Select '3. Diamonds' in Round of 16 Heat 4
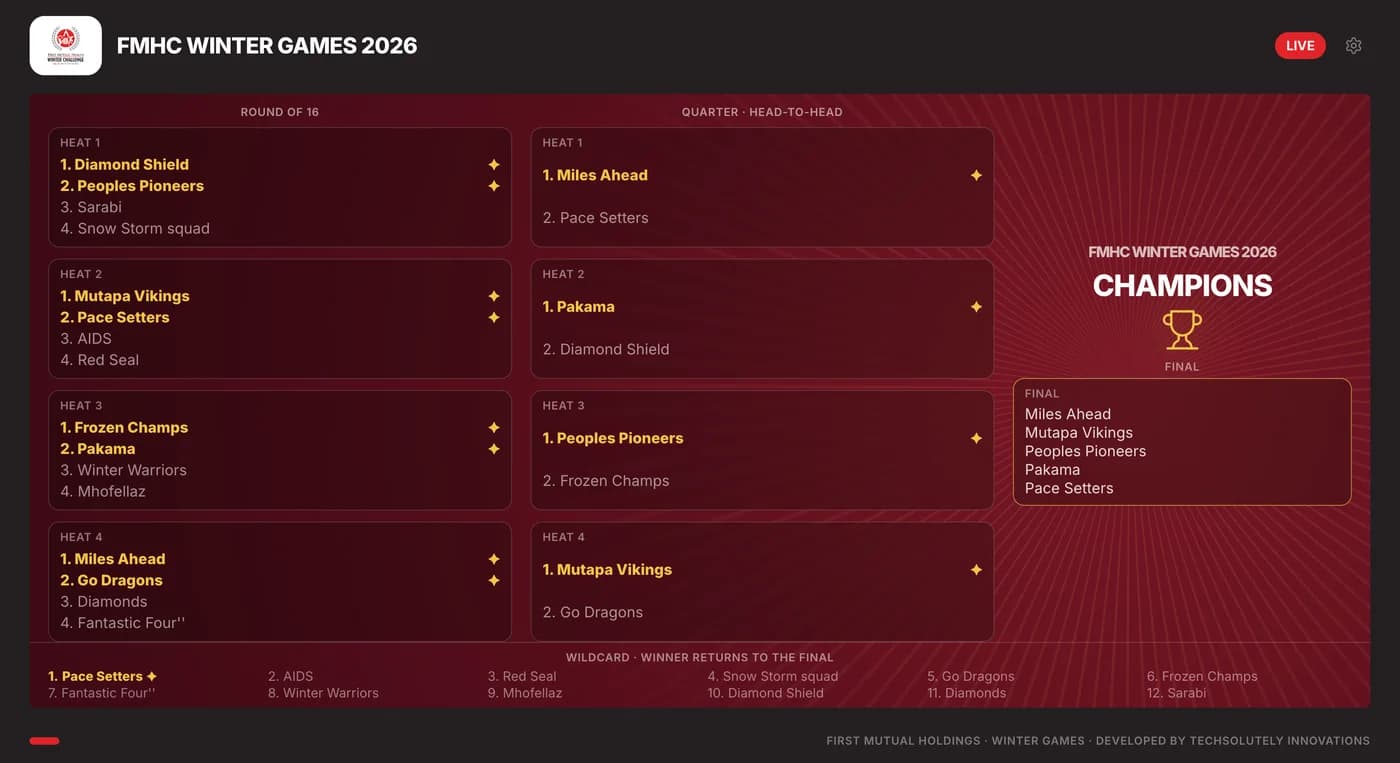This screenshot has height=763, width=1400. click(x=104, y=601)
